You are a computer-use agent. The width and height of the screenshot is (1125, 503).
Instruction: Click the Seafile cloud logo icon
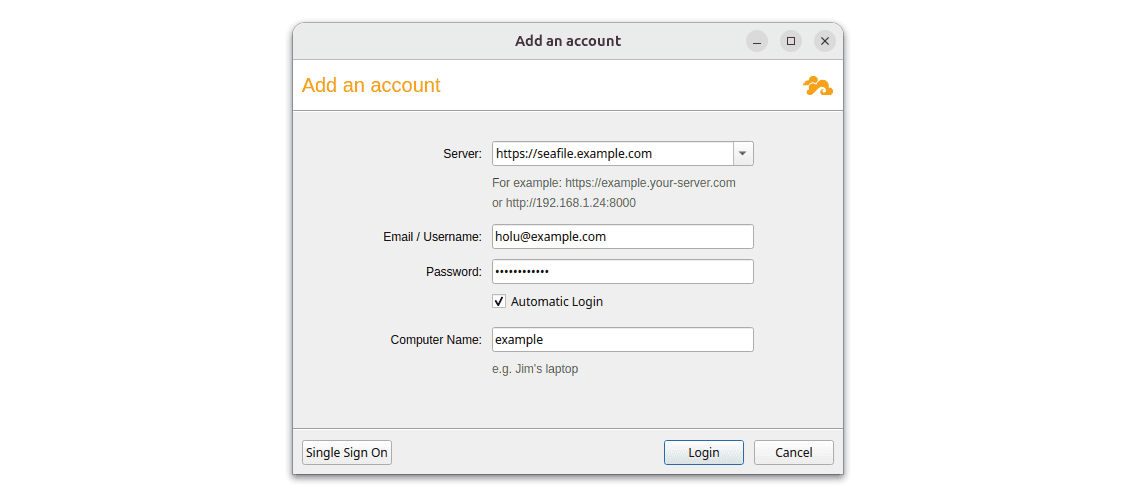(x=818, y=85)
